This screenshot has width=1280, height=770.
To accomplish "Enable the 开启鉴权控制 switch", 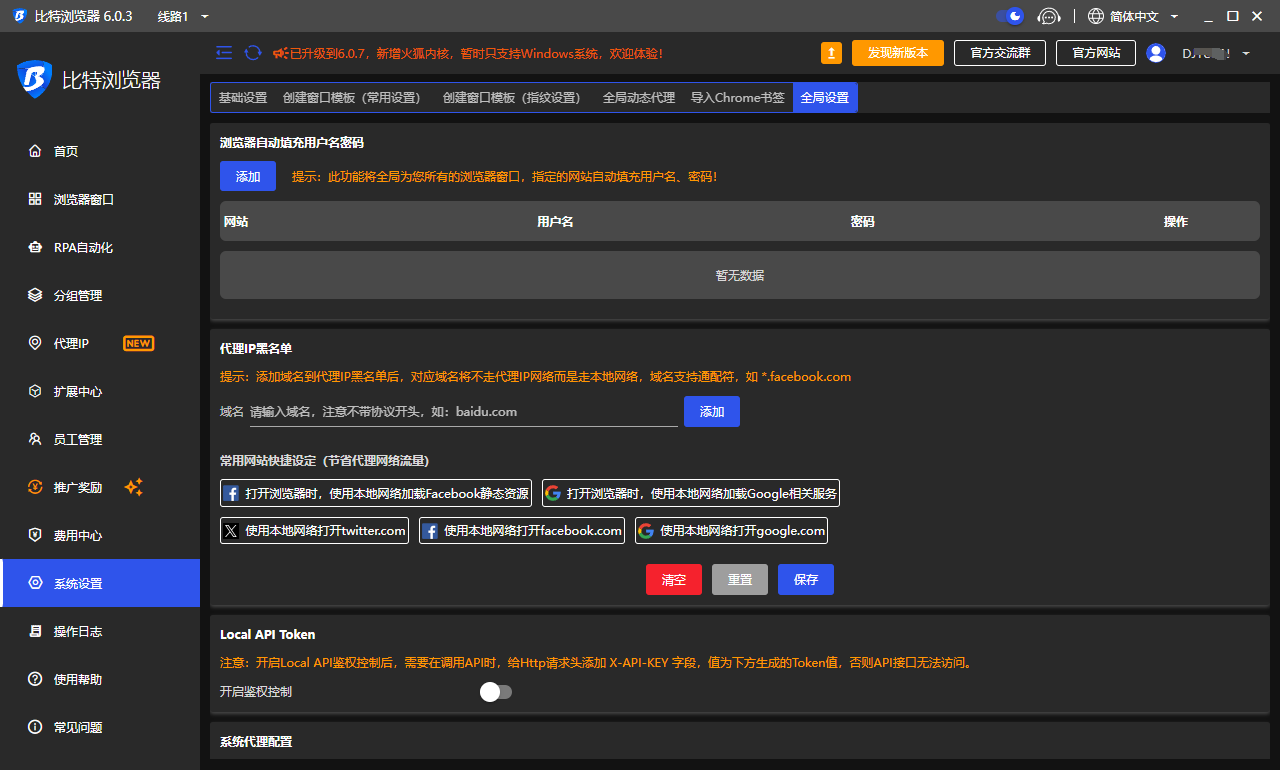I will [x=496, y=692].
